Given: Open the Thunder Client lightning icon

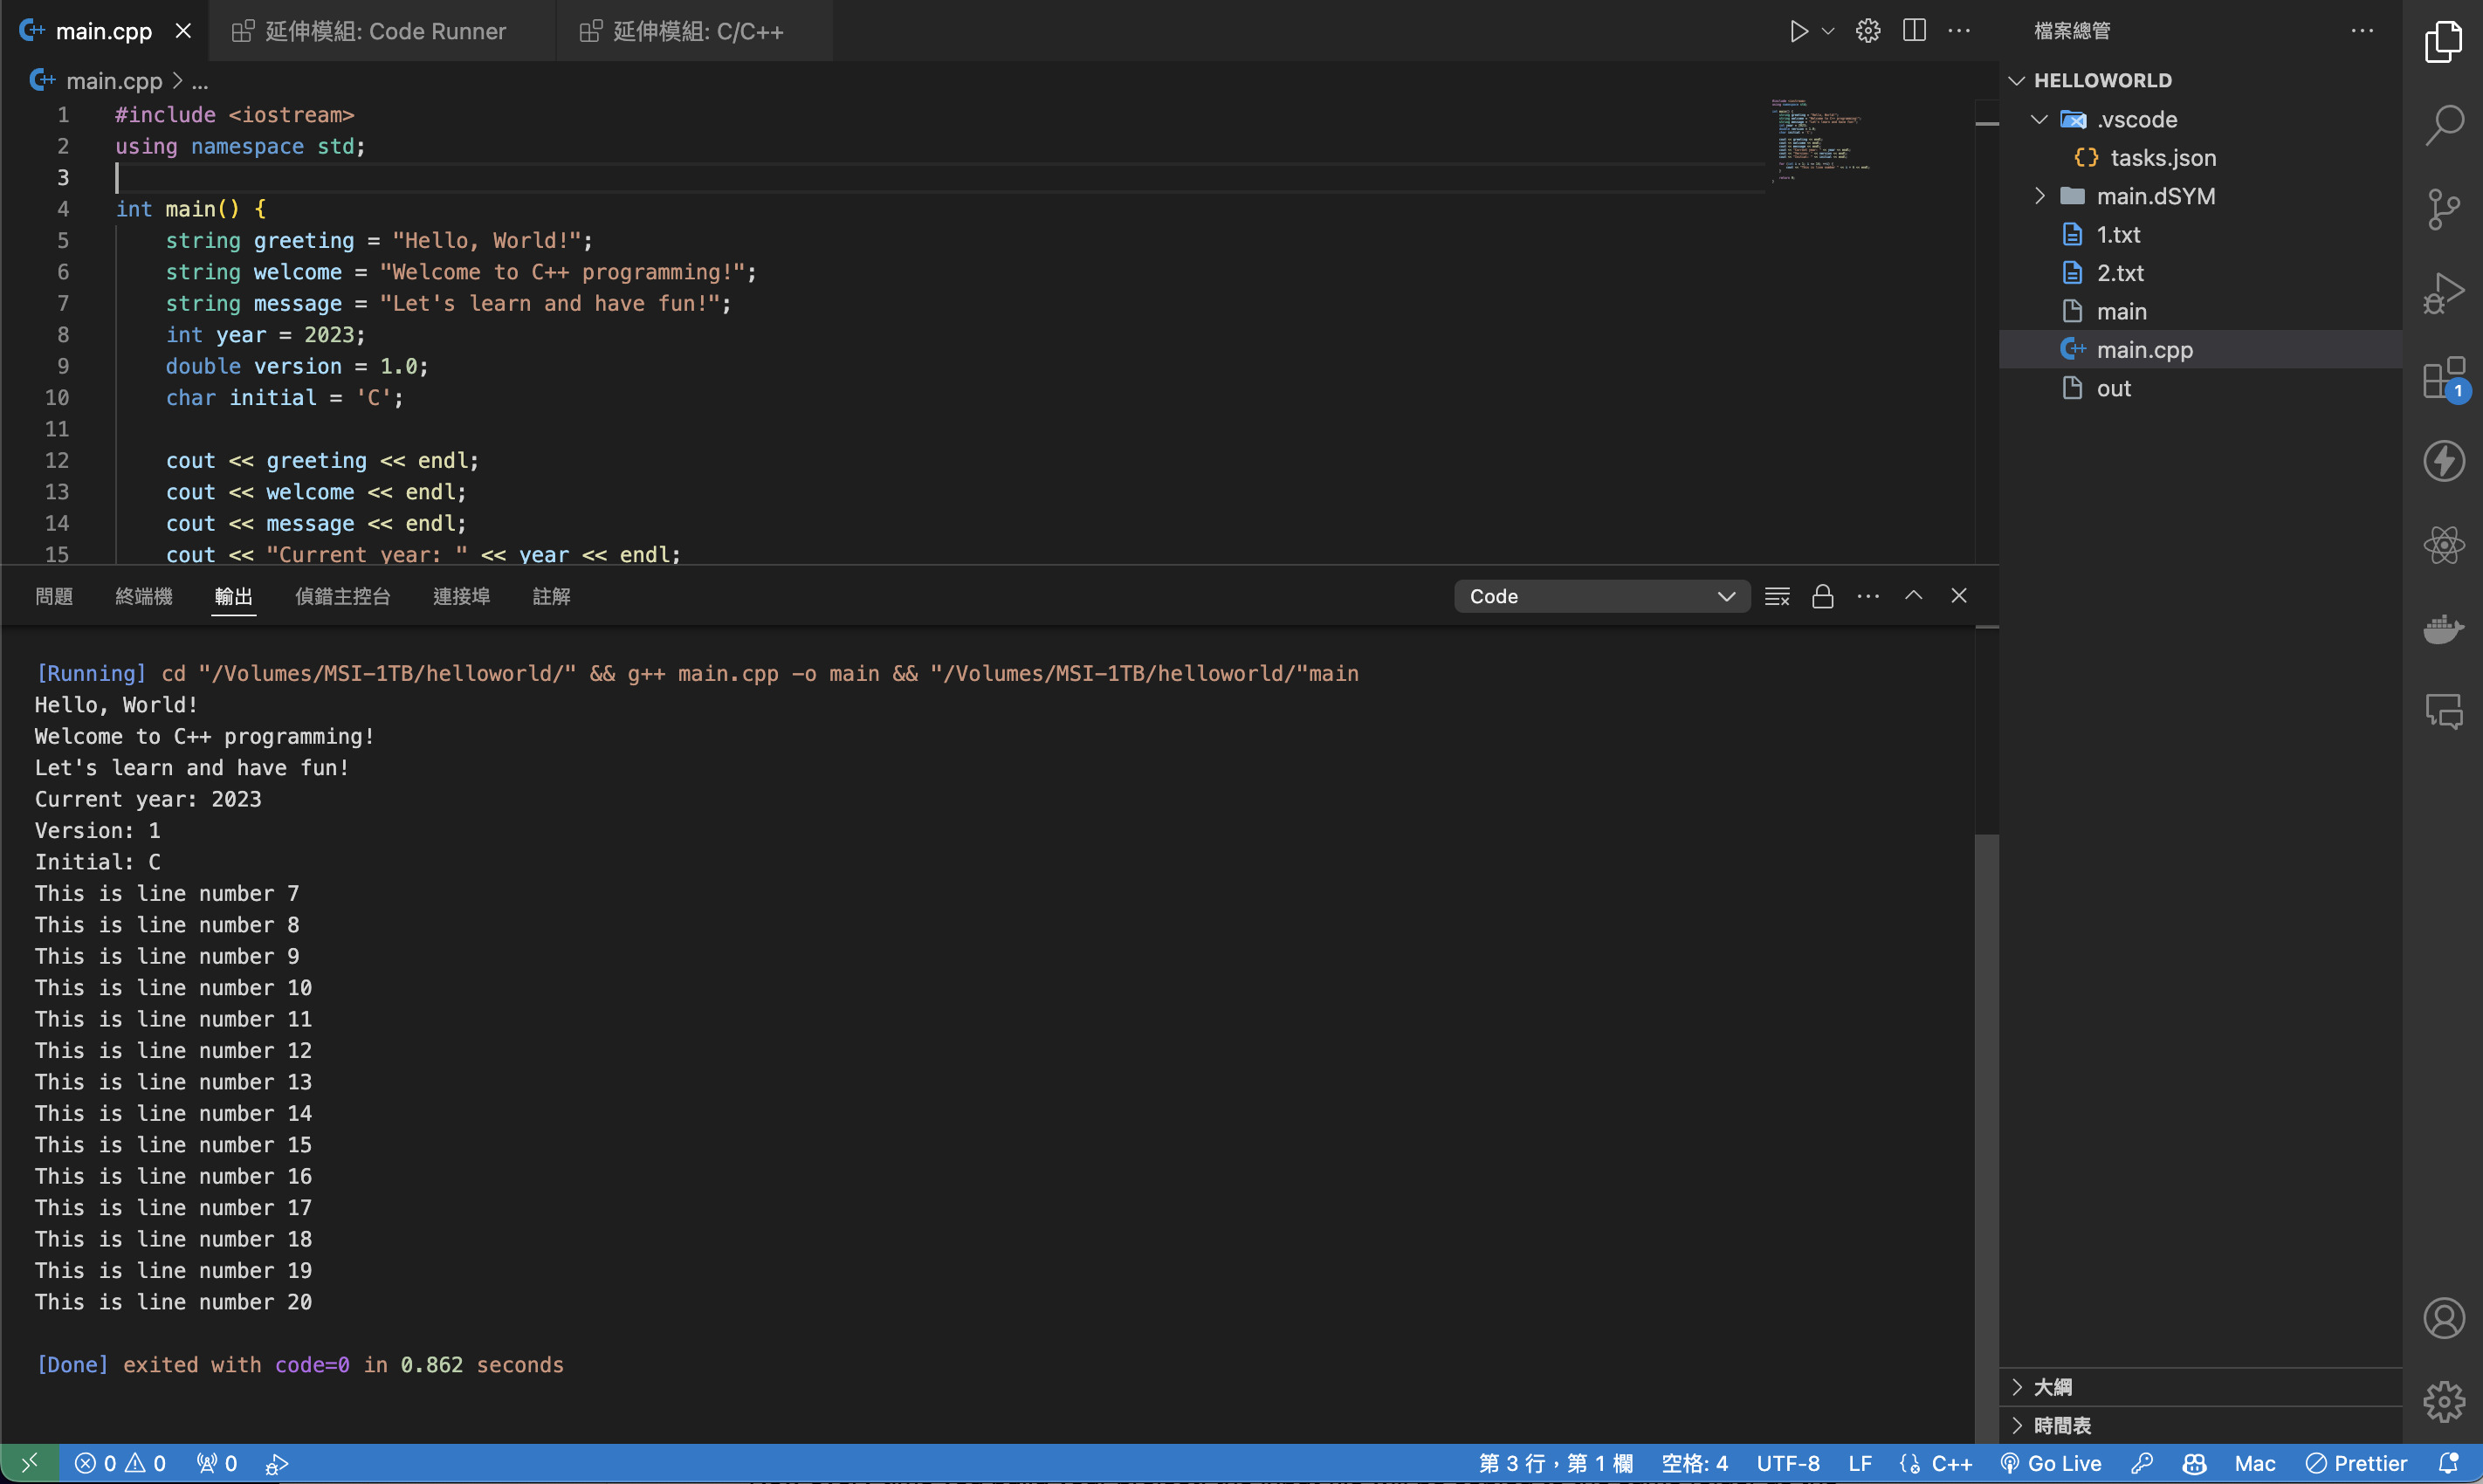Looking at the screenshot, I should [x=2443, y=461].
